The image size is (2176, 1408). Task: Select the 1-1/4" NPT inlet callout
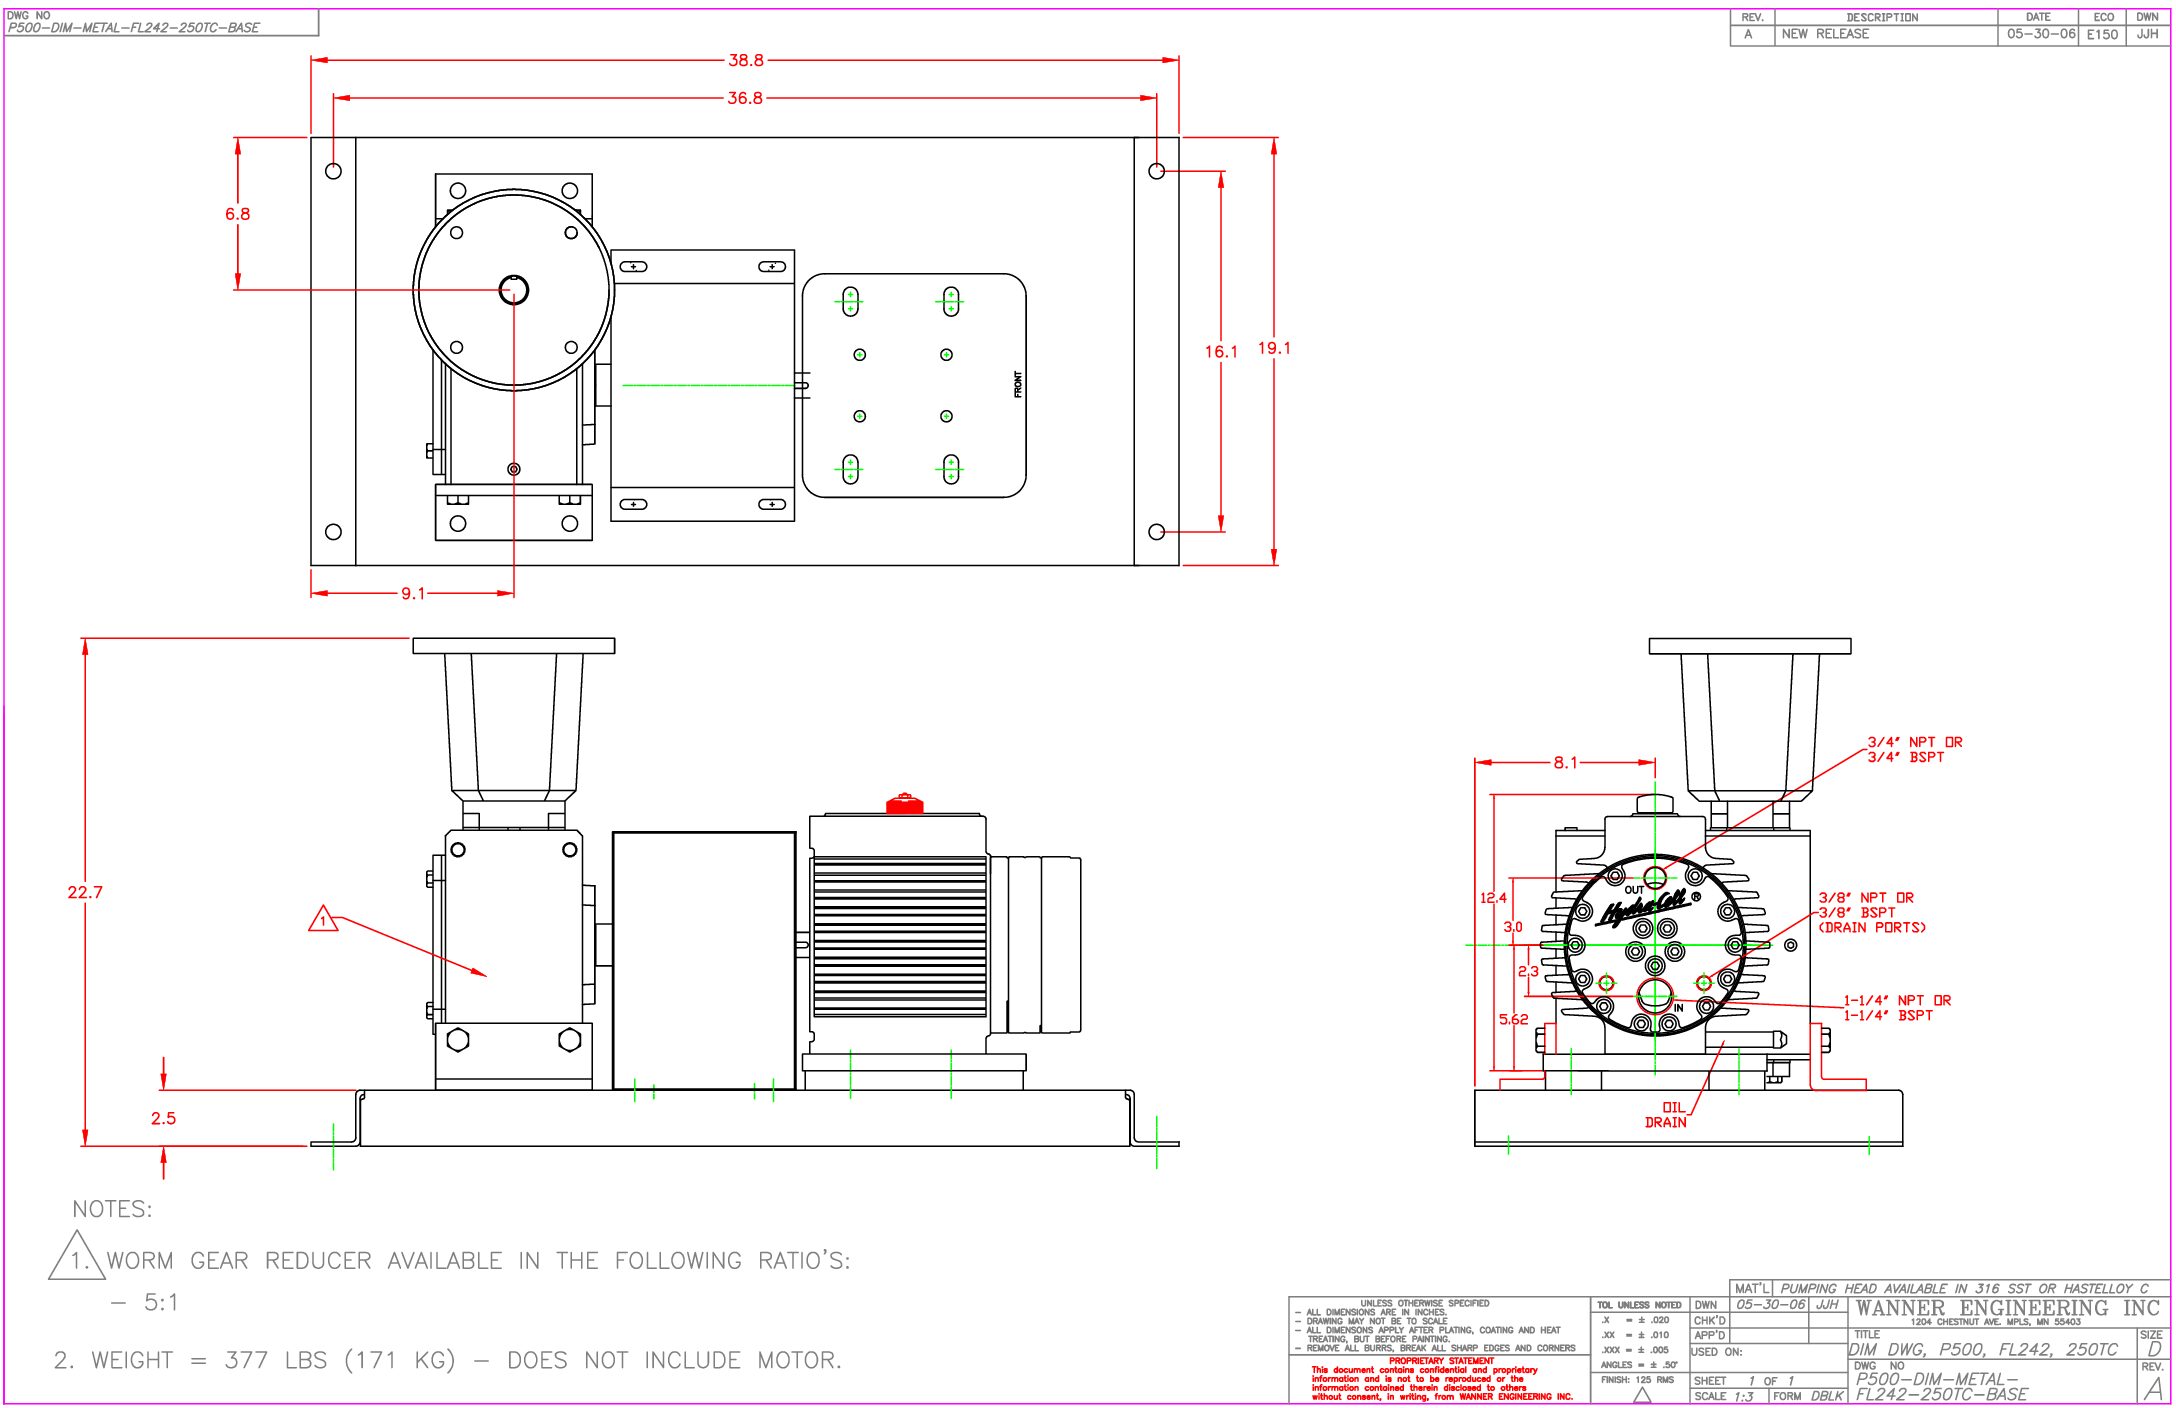[x=1896, y=1008]
